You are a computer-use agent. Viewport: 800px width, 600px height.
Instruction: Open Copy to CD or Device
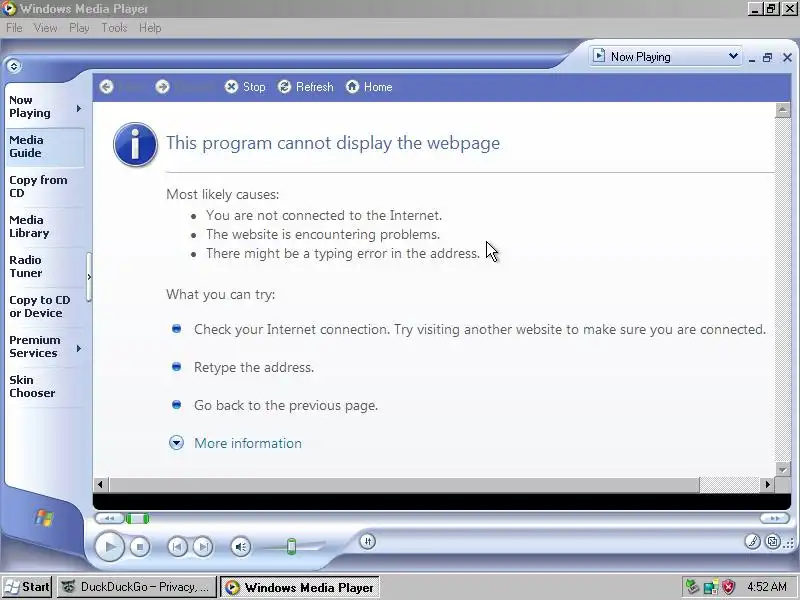(39, 307)
